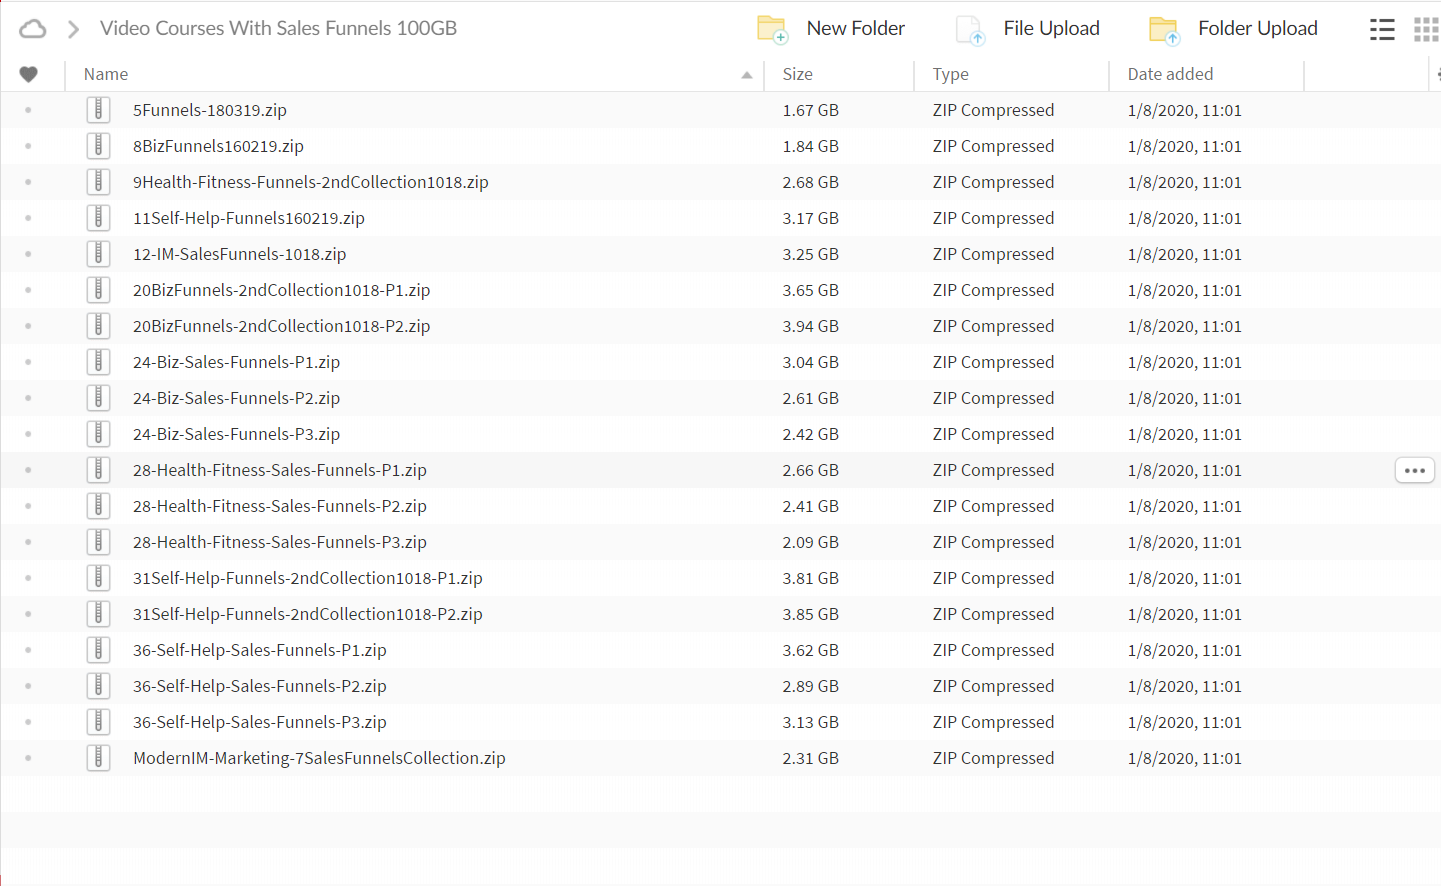The image size is (1441, 886).
Task: Click the File Upload icon
Action: click(x=969, y=30)
